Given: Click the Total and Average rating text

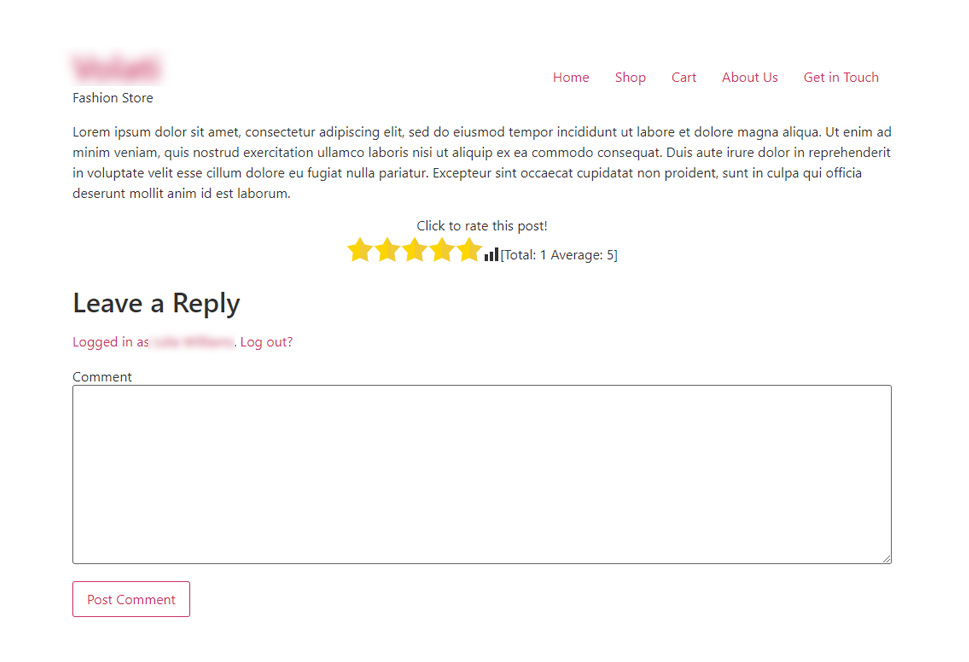Looking at the screenshot, I should [559, 255].
